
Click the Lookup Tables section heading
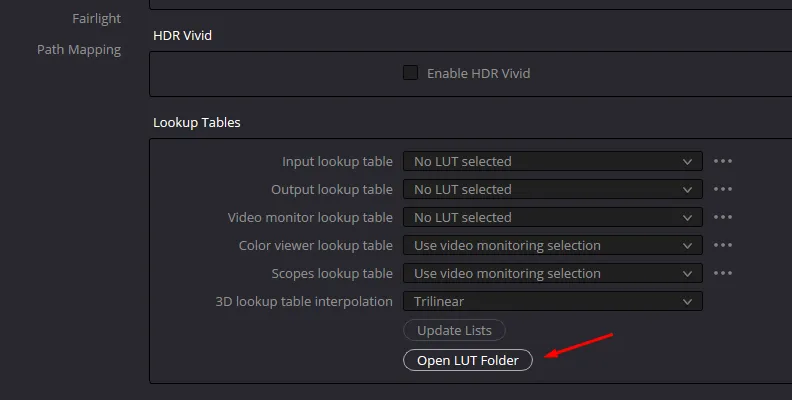pos(196,122)
